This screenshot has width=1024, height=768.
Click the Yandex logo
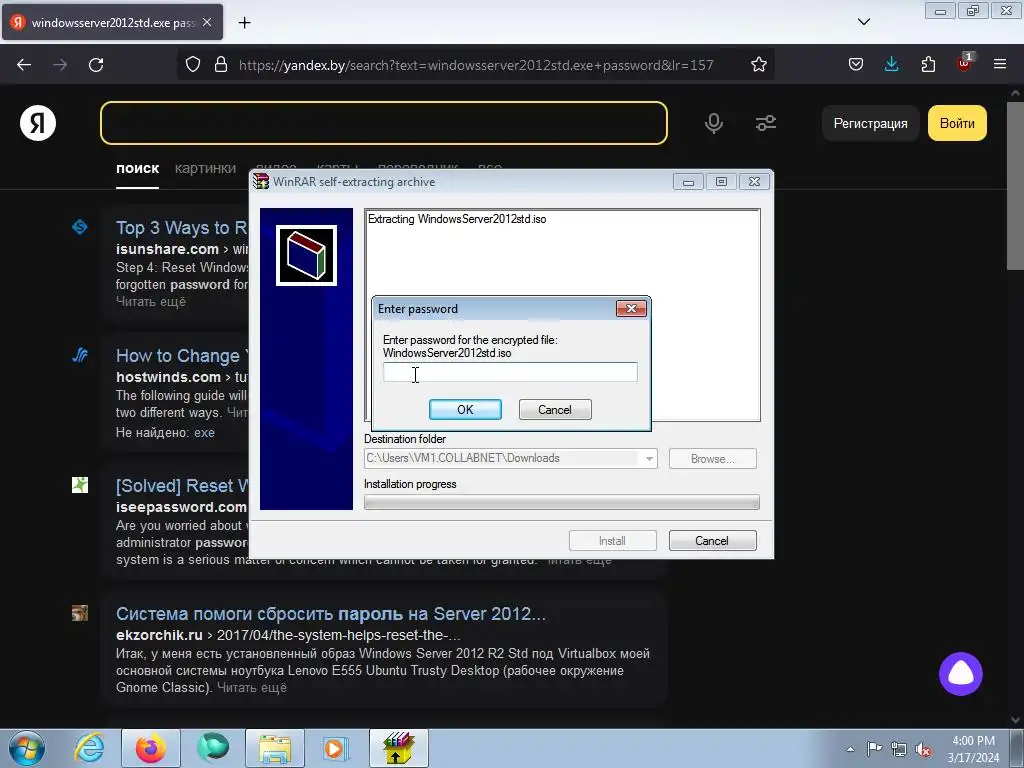[x=38, y=123]
